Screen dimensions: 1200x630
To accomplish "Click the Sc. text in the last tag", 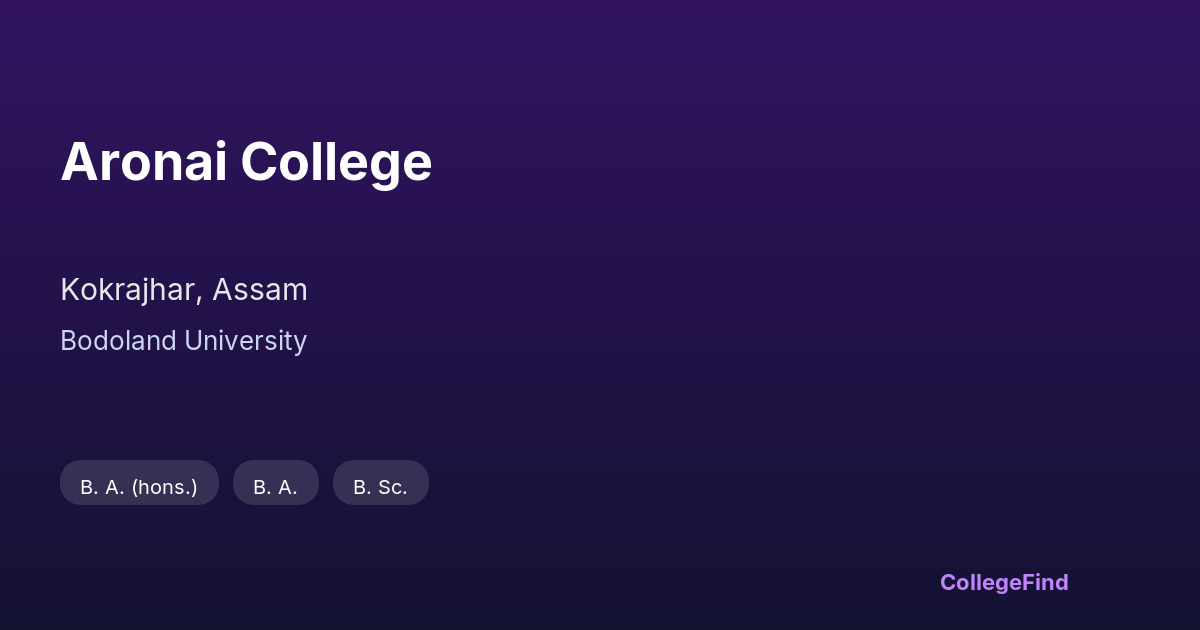I will 391,487.
